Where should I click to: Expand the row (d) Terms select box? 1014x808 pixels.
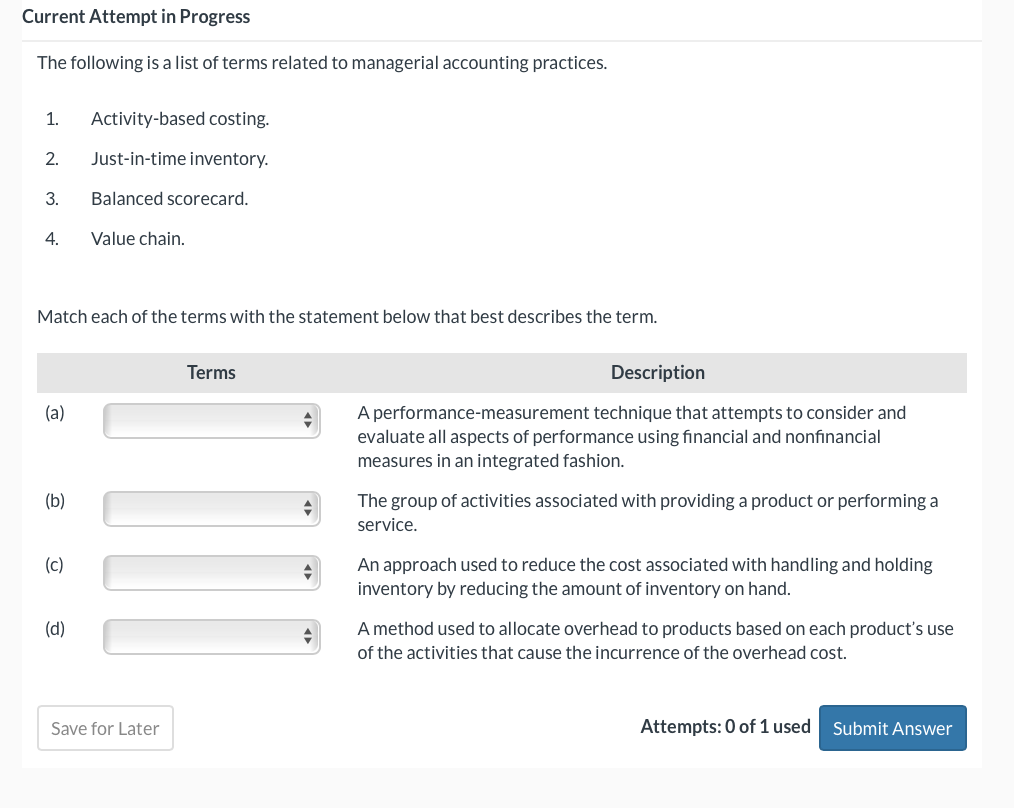click(x=211, y=637)
